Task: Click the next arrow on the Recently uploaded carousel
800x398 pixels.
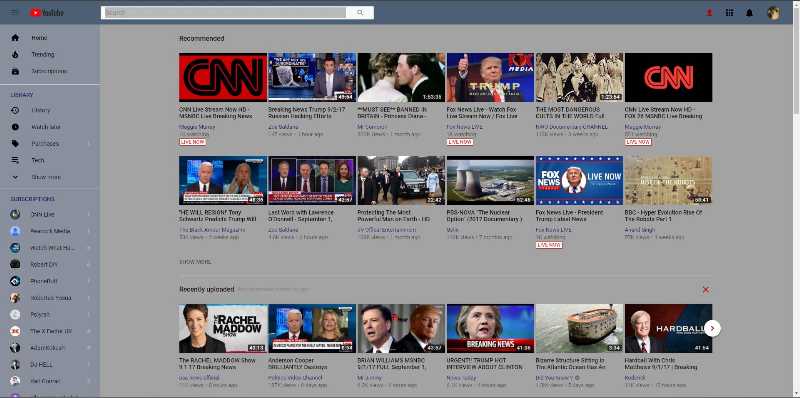Action: pos(712,329)
